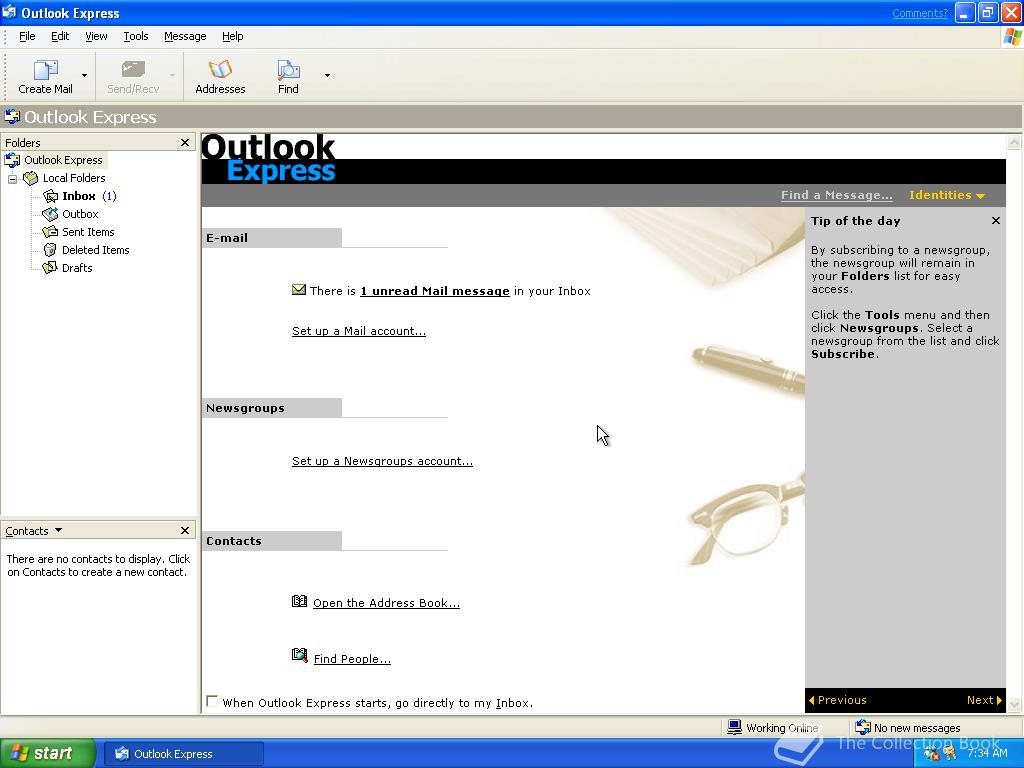This screenshot has height=768, width=1024.
Task: Show the Next tip
Action: [x=984, y=700]
